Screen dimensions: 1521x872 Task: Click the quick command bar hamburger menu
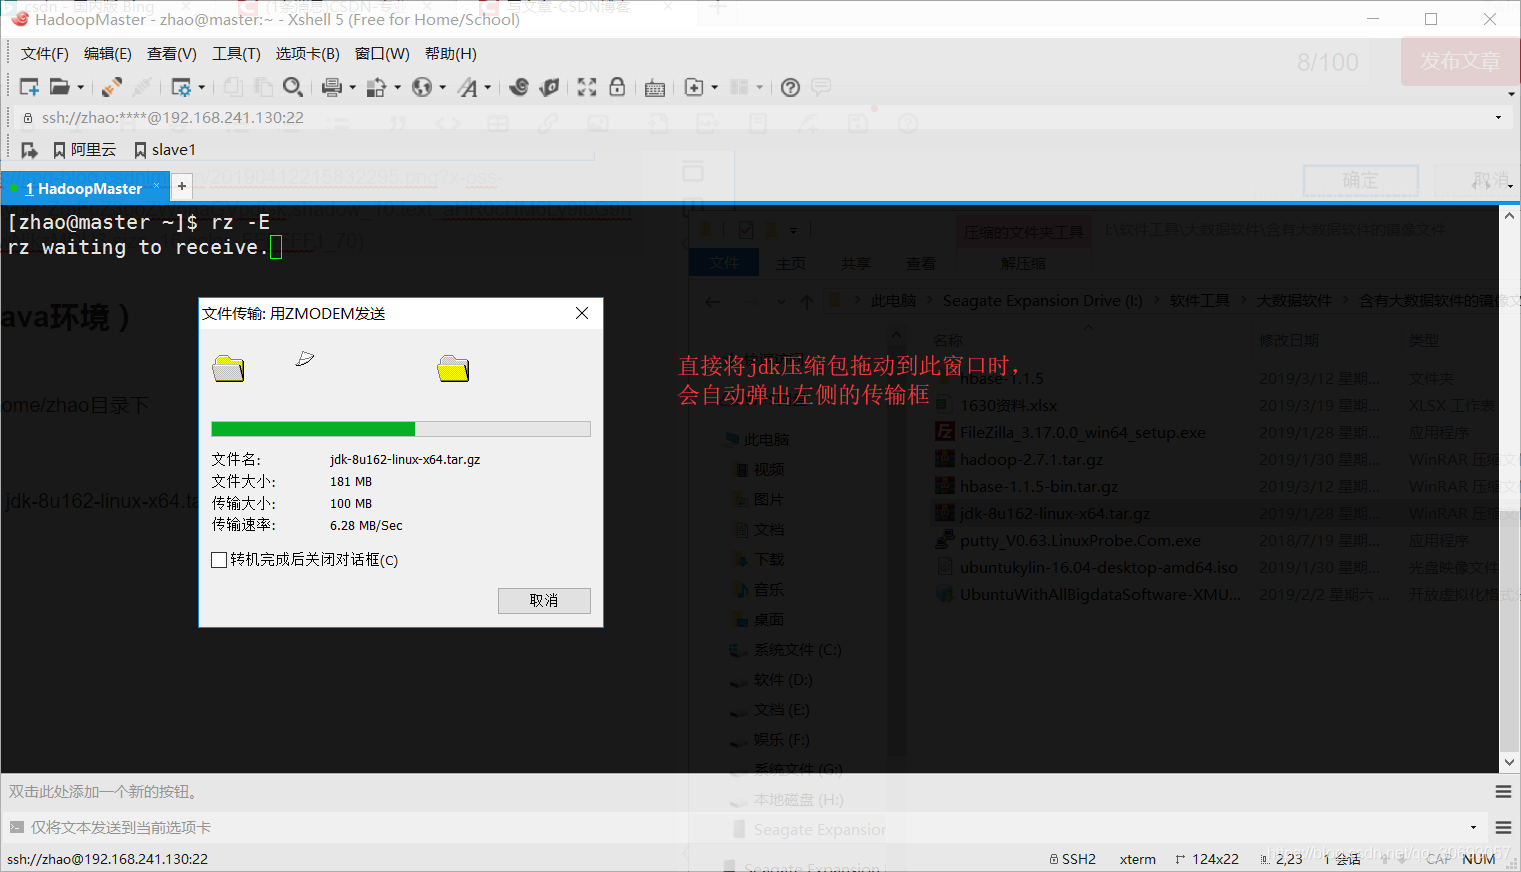(x=1503, y=791)
